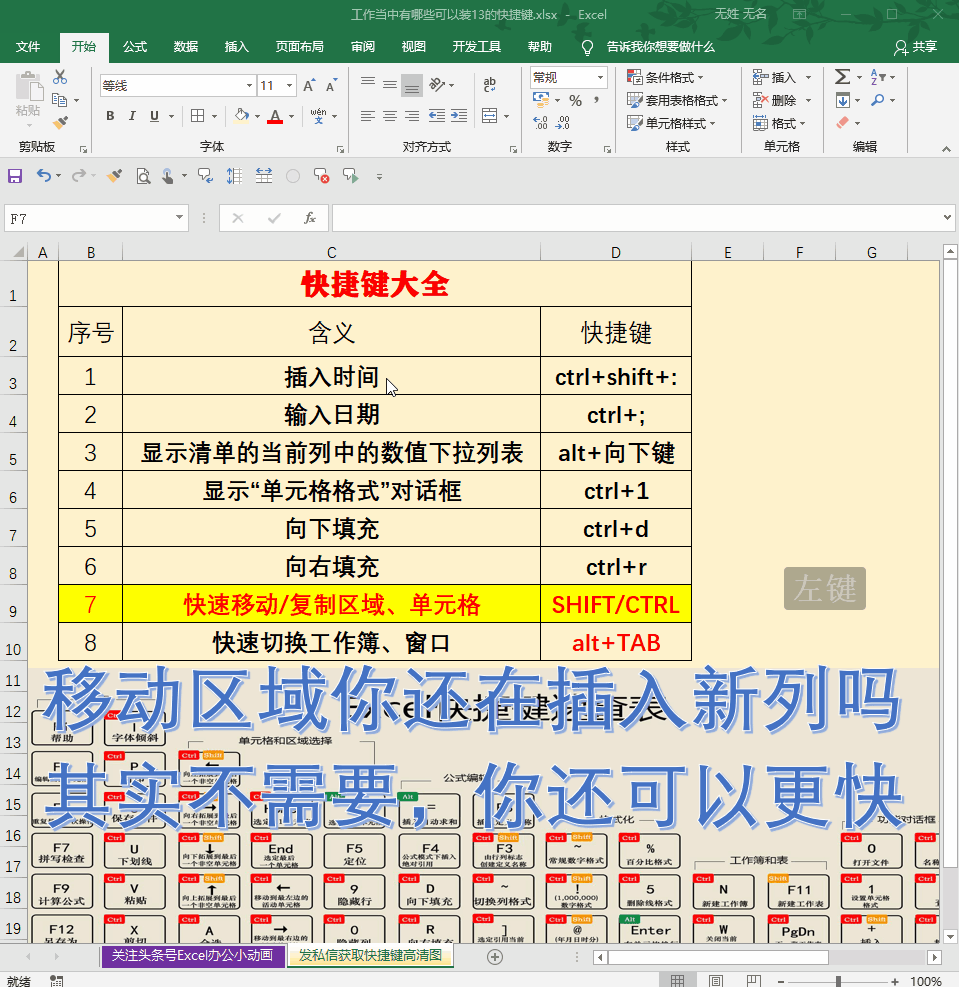Screen dimensions: 959x987
Task: Switch to the 开发工具 tab
Action: click(x=476, y=47)
